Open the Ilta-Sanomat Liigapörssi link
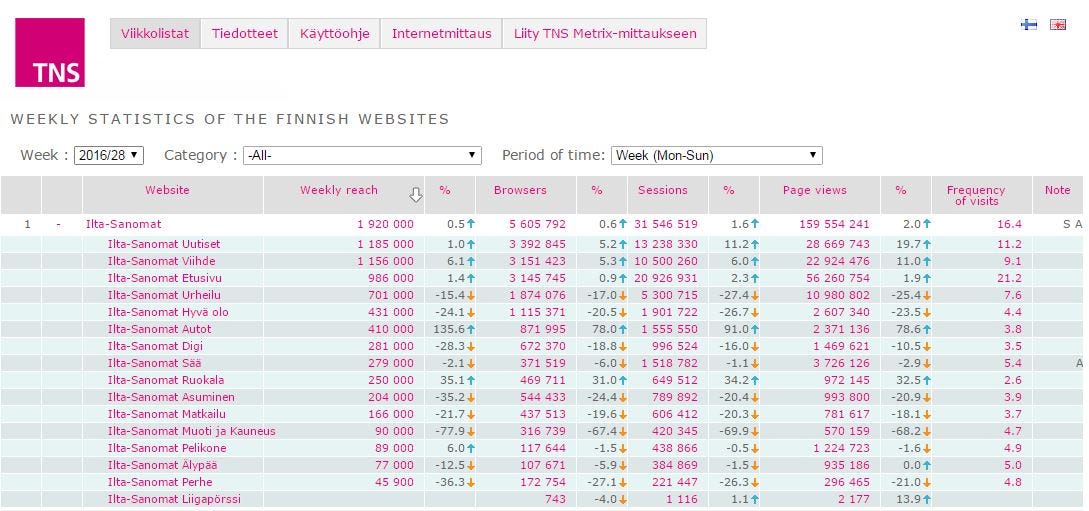 tap(174, 499)
